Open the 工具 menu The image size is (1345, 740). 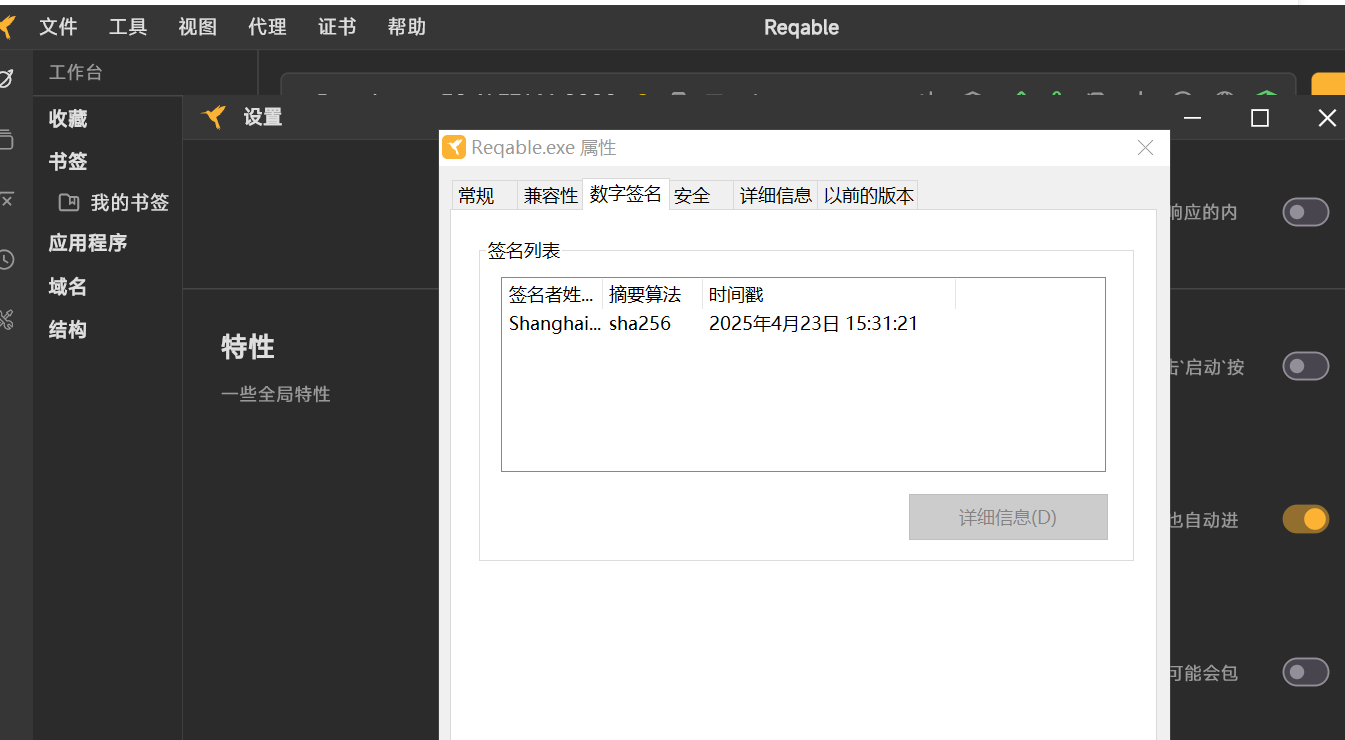128,27
